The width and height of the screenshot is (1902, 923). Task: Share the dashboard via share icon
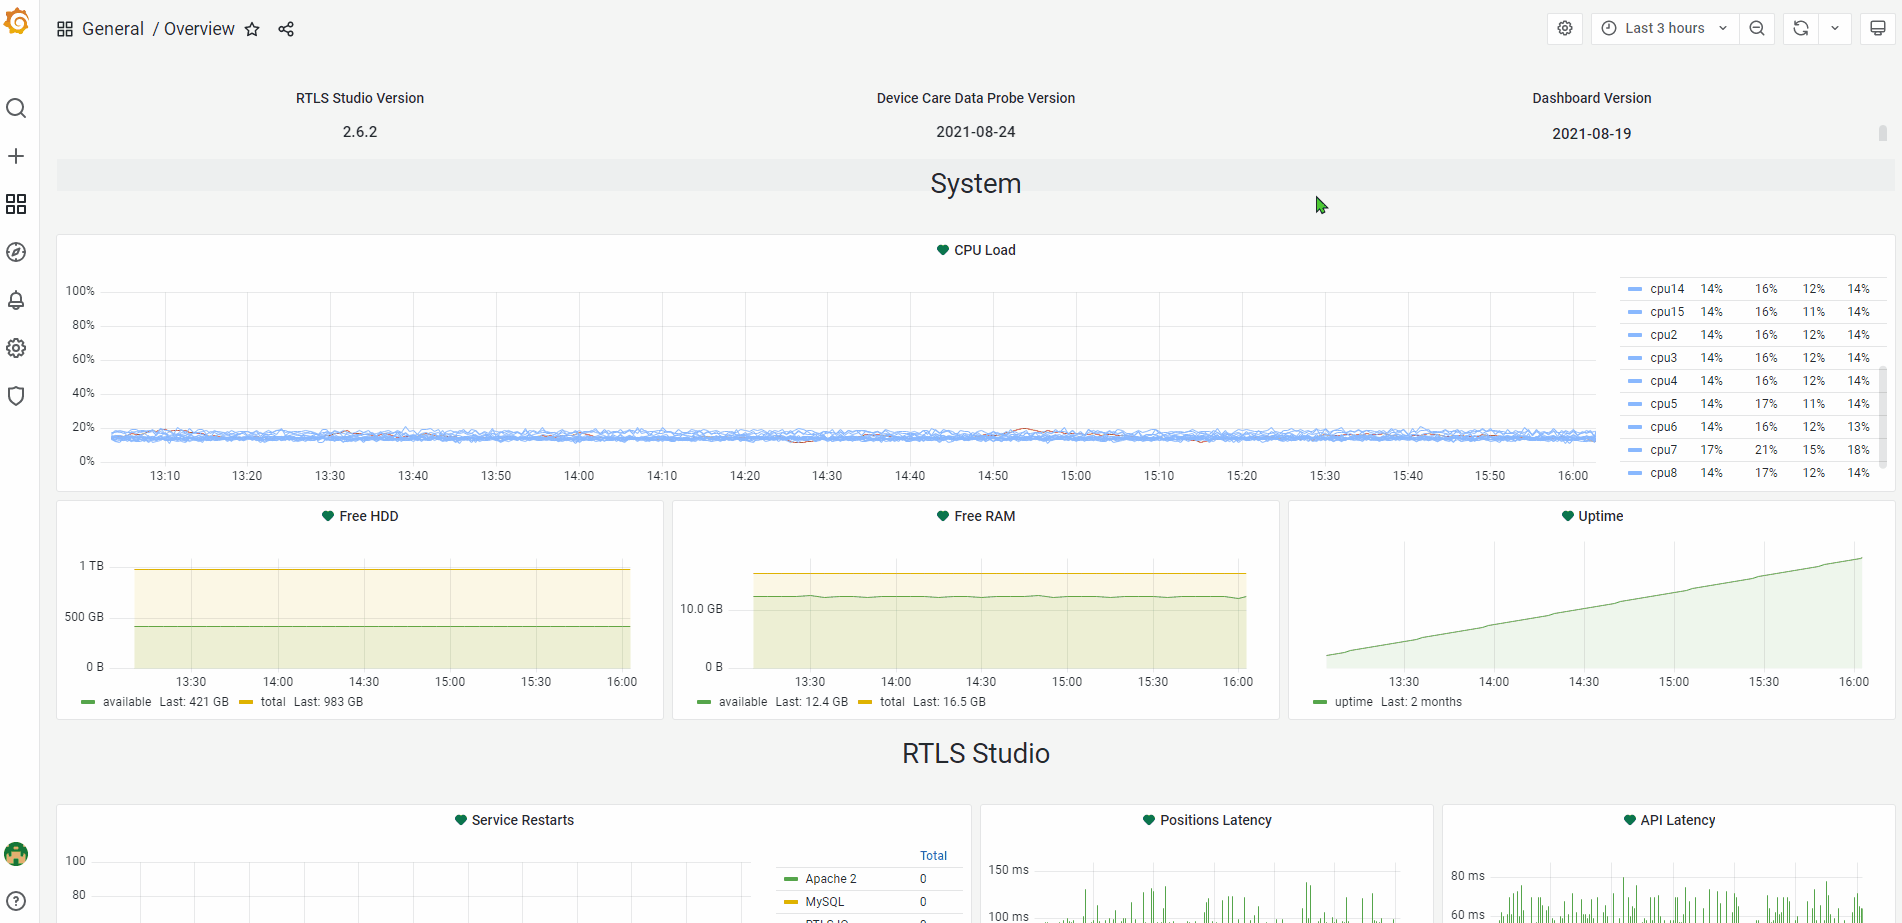coord(286,29)
